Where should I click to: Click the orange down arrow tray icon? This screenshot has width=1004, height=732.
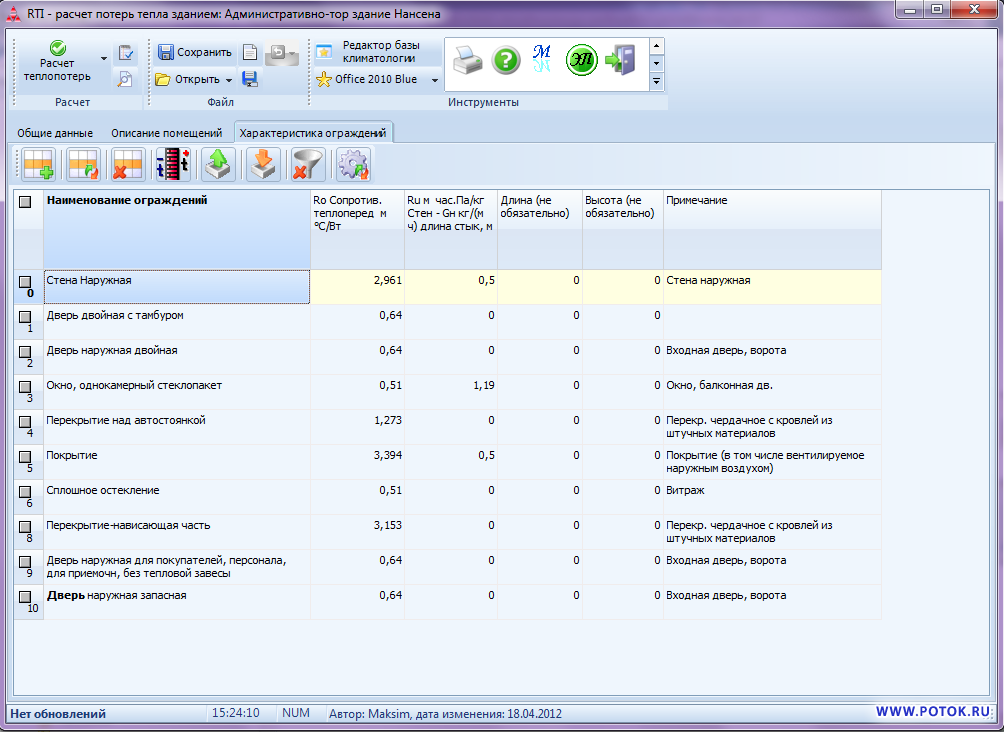[263, 164]
